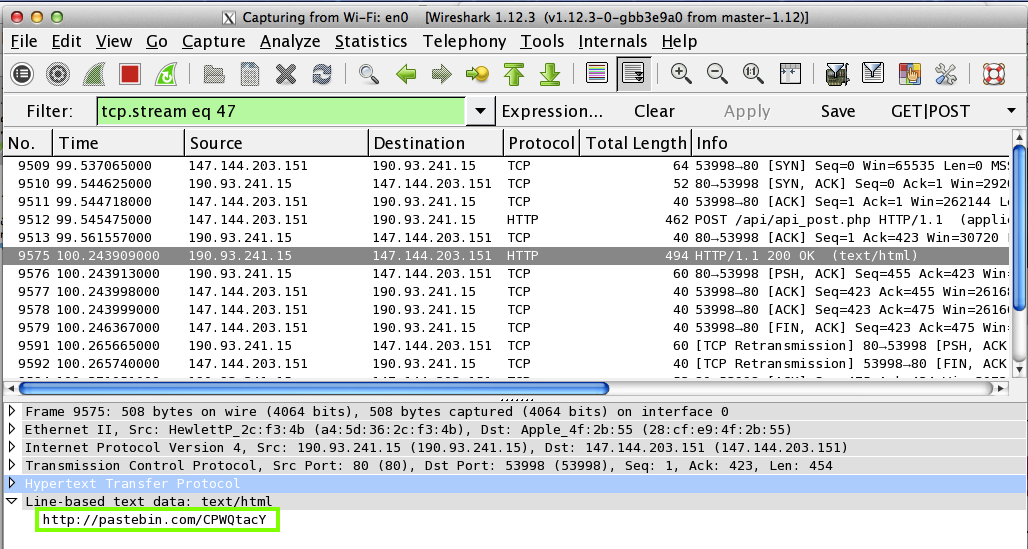Expand Hypertext Transfer Protocol row
Screen dimensions: 1028x549
tap(12, 483)
